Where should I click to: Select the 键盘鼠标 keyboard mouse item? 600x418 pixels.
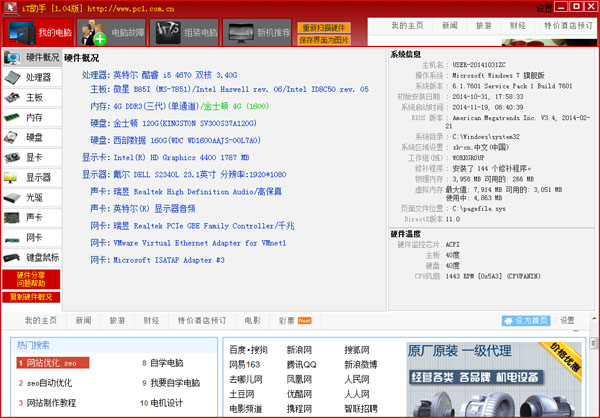tap(30, 257)
